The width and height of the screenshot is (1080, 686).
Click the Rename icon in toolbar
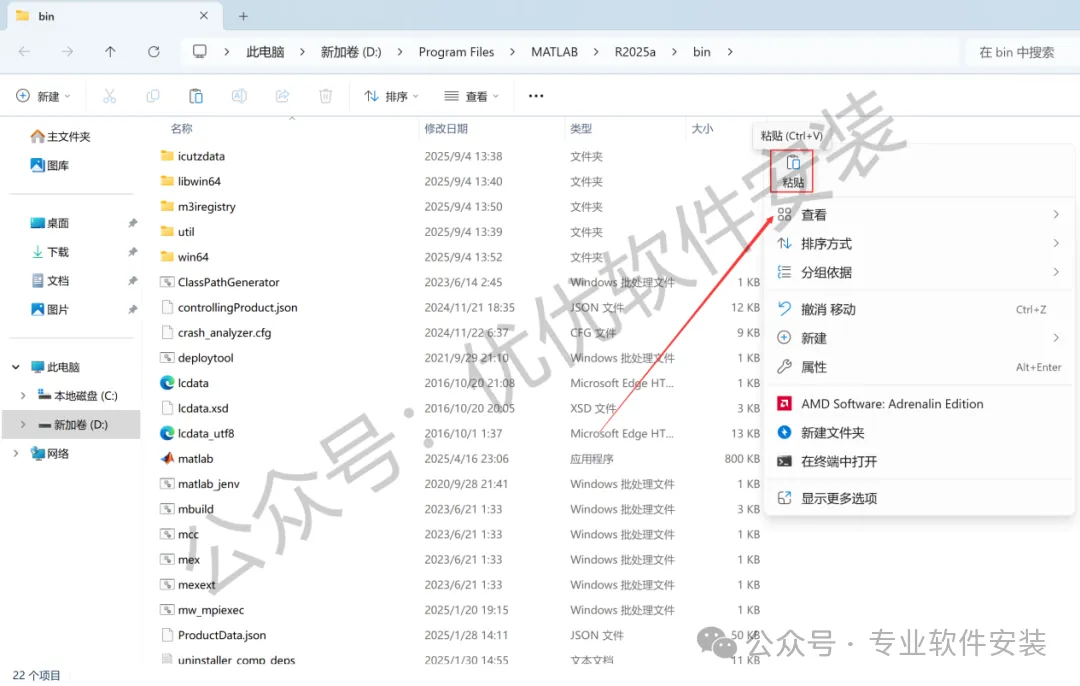[x=239, y=96]
